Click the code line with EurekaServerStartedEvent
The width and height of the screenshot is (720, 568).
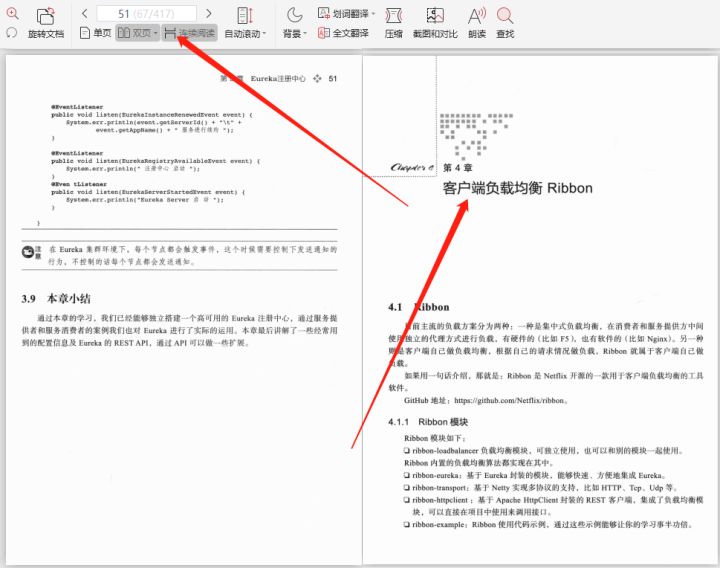click(x=148, y=192)
